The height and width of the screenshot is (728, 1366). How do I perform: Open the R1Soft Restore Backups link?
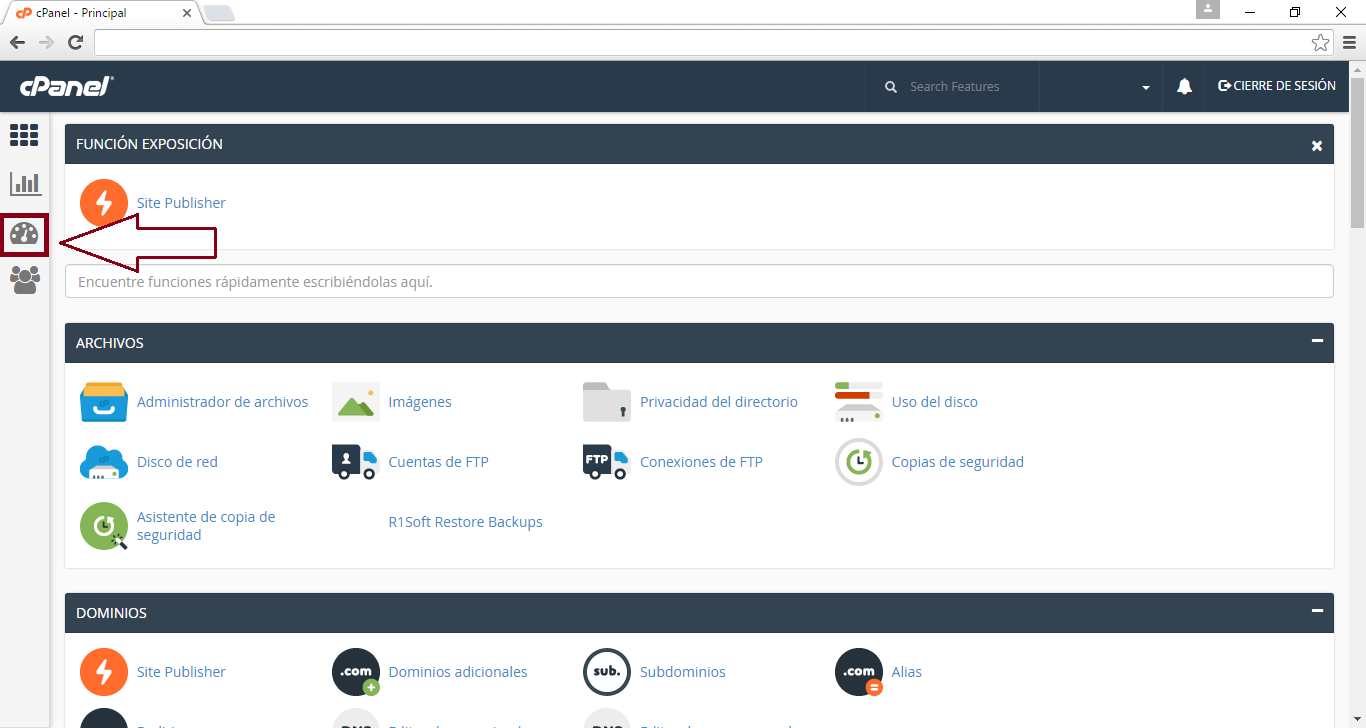[465, 522]
